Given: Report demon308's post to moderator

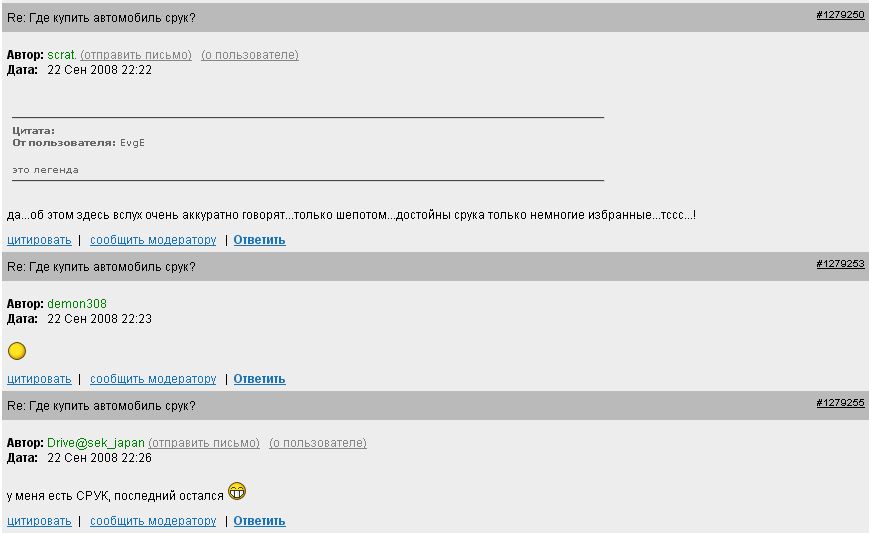Looking at the screenshot, I should (153, 379).
